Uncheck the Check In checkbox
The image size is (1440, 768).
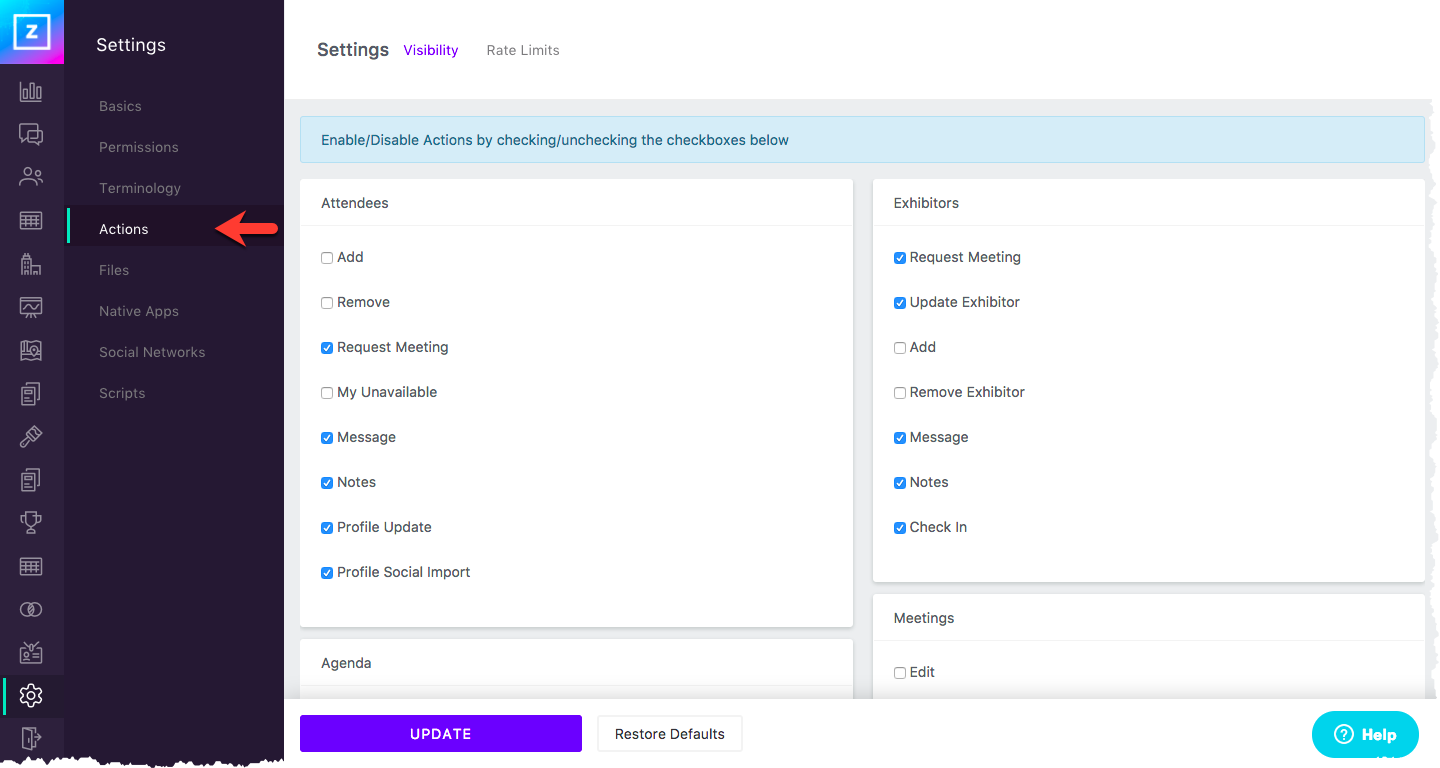click(900, 528)
